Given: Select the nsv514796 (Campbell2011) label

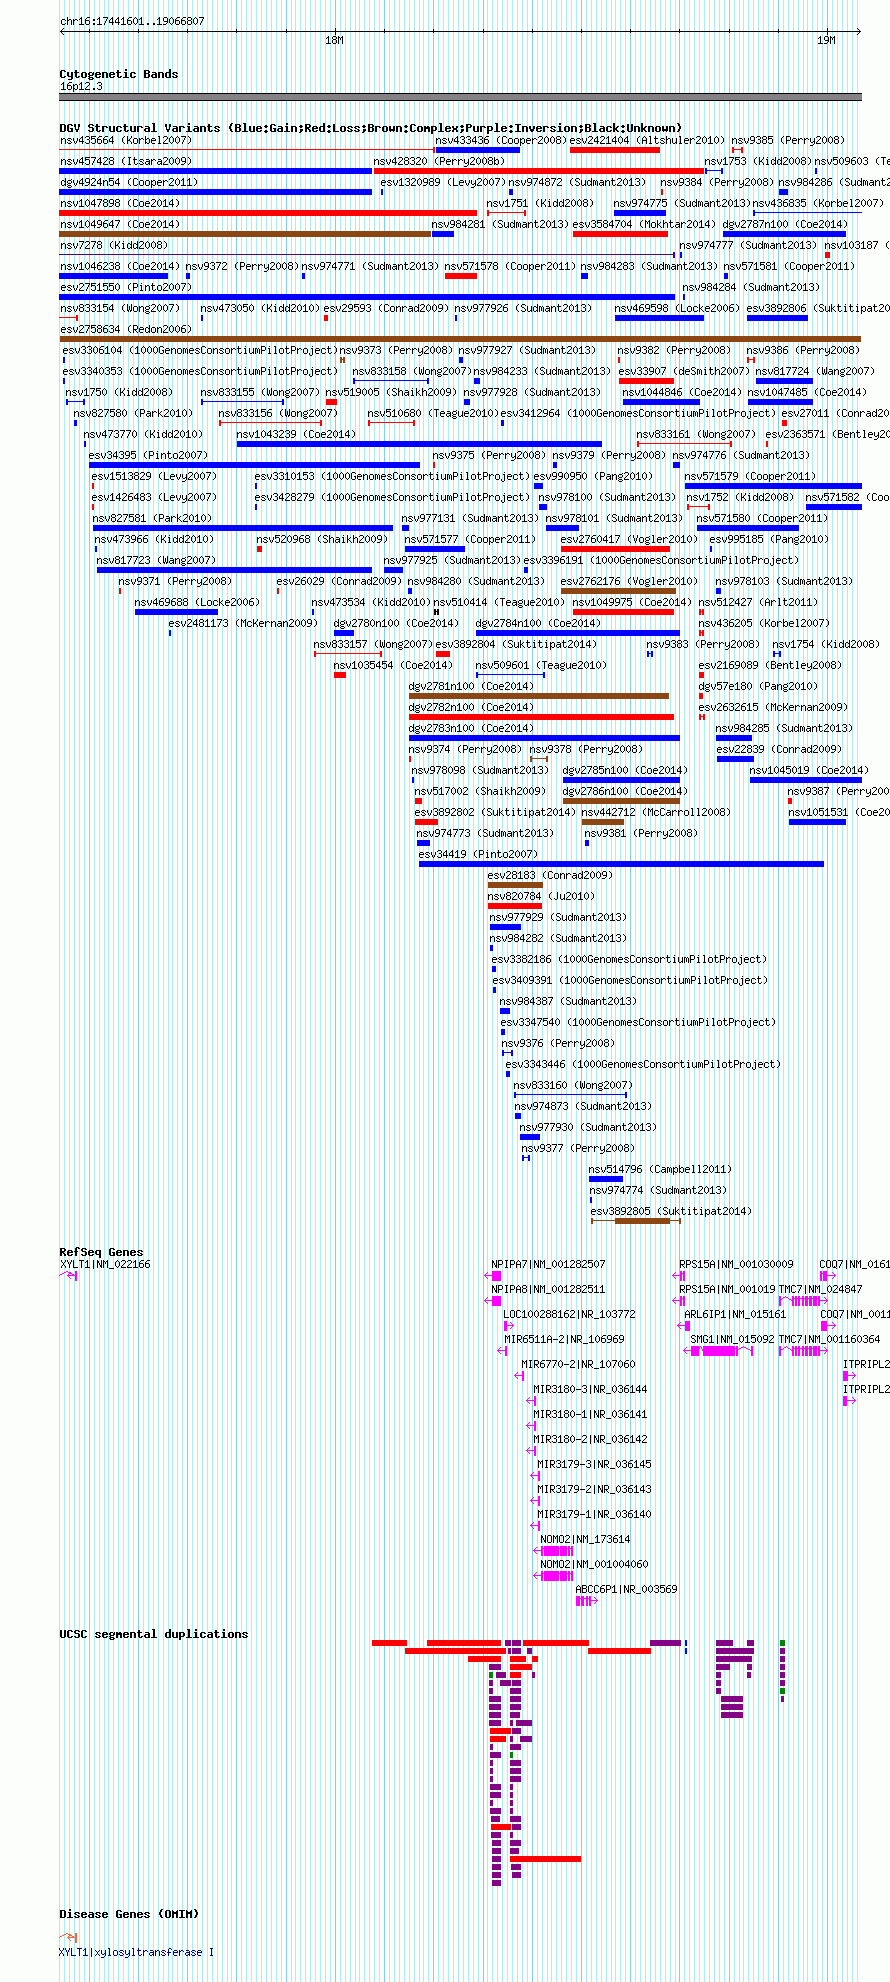Looking at the screenshot, I should 660,1169.
